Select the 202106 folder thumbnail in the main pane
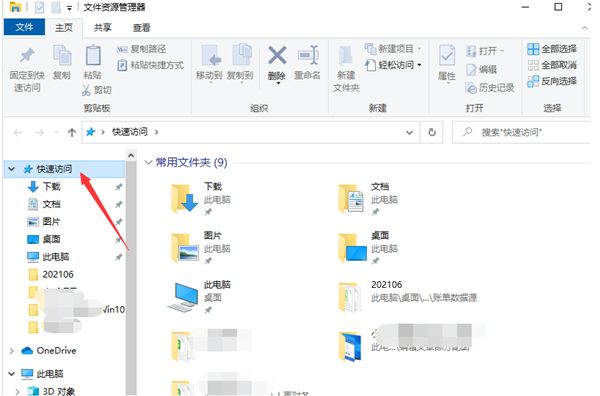 pyautogui.click(x=349, y=298)
